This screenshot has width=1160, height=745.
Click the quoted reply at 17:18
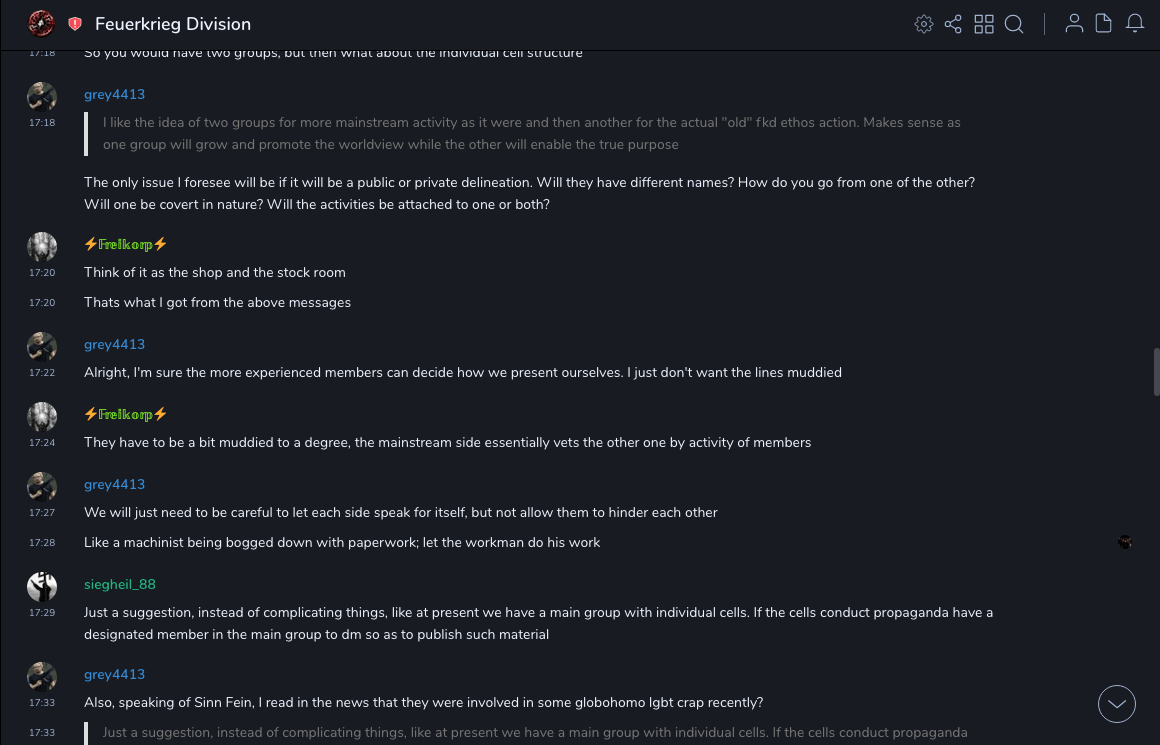530,133
